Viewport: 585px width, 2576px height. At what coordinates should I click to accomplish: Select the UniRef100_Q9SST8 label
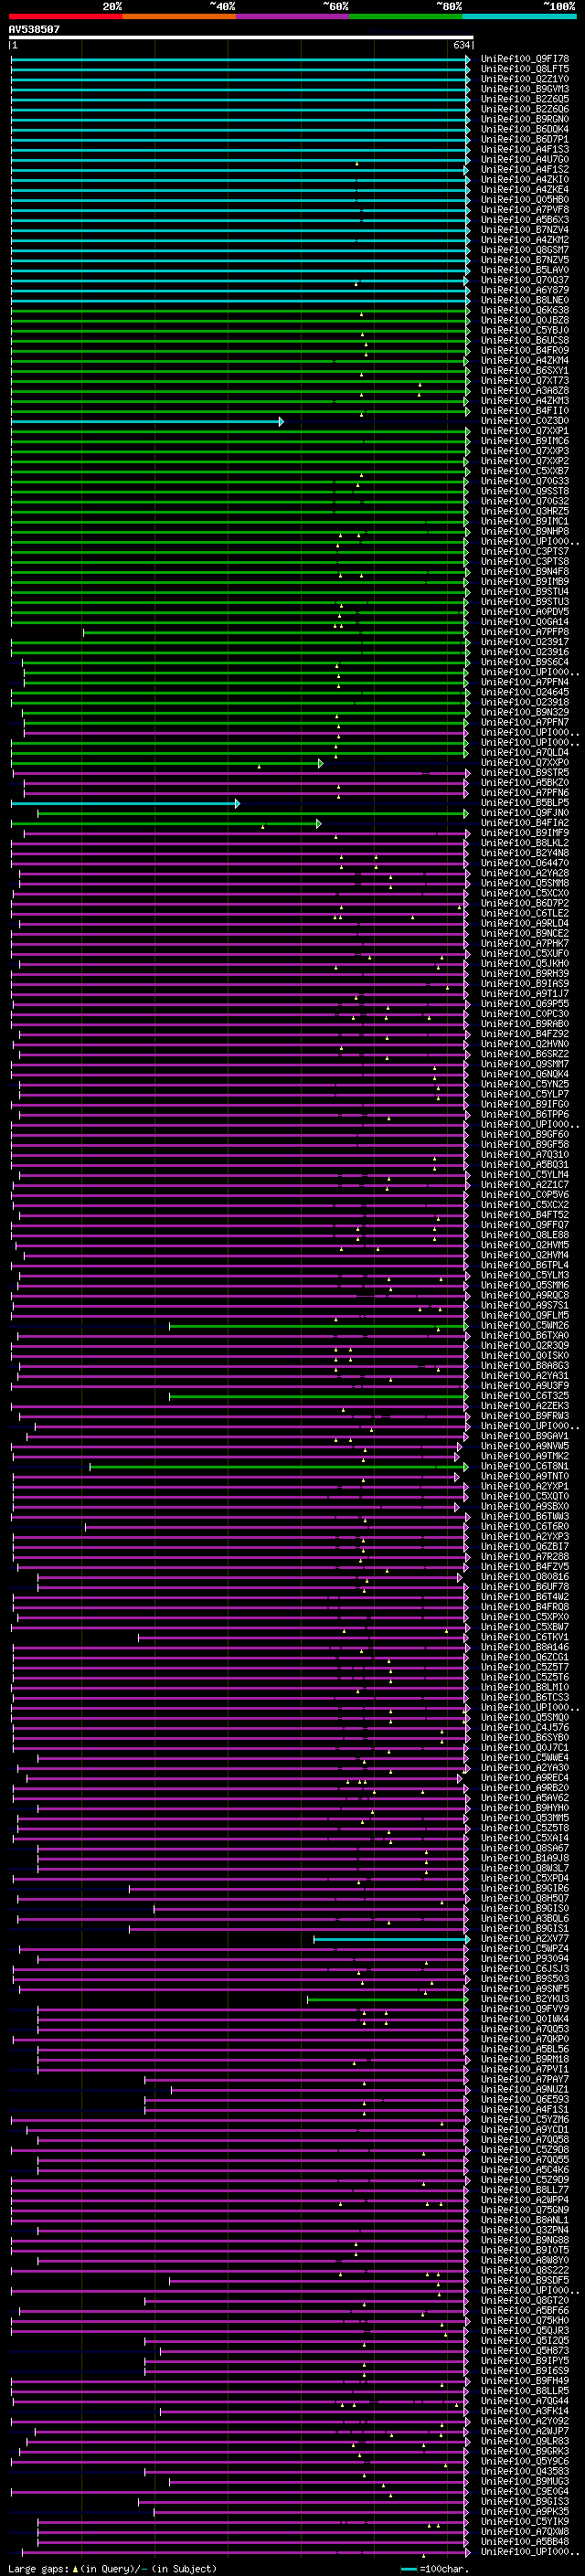pos(525,491)
